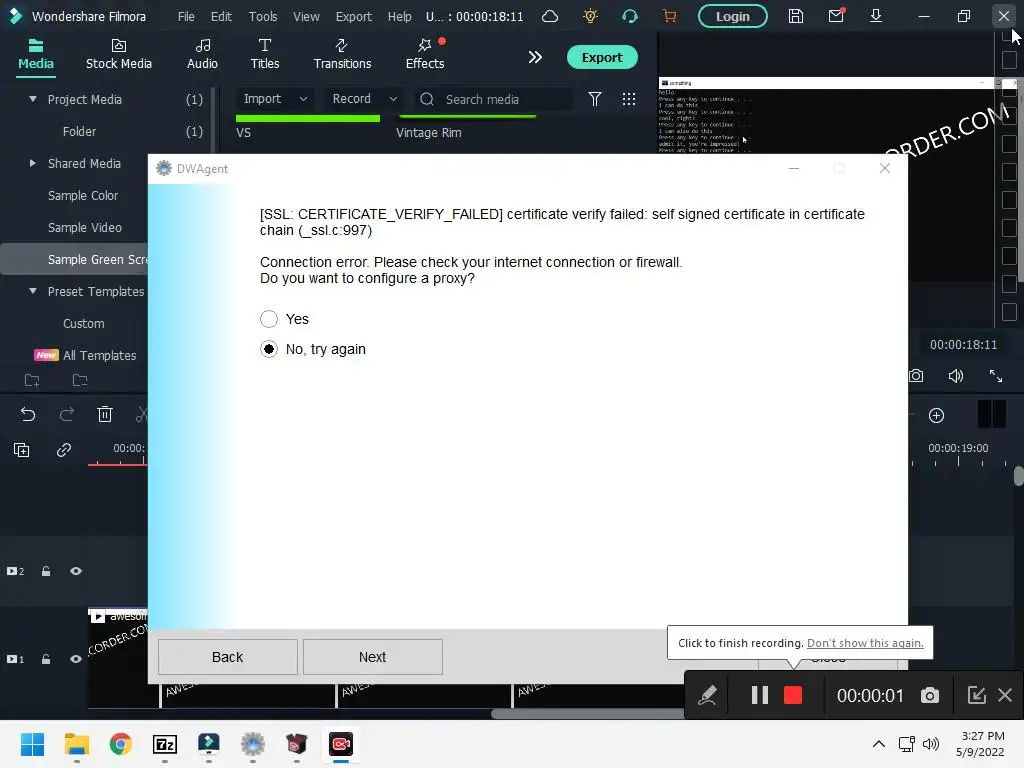
Task: Click the Login button
Action: [x=732, y=16]
